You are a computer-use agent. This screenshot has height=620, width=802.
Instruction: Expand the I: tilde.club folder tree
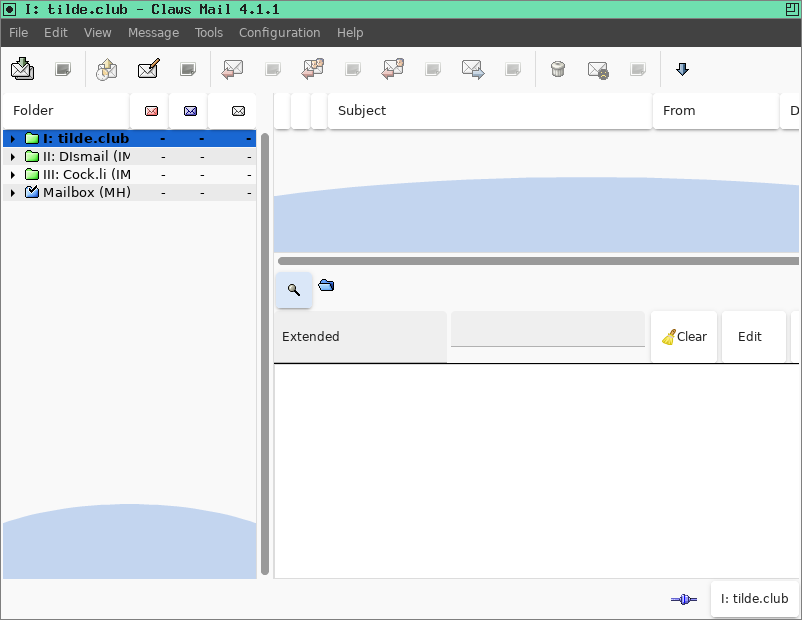tap(13, 139)
